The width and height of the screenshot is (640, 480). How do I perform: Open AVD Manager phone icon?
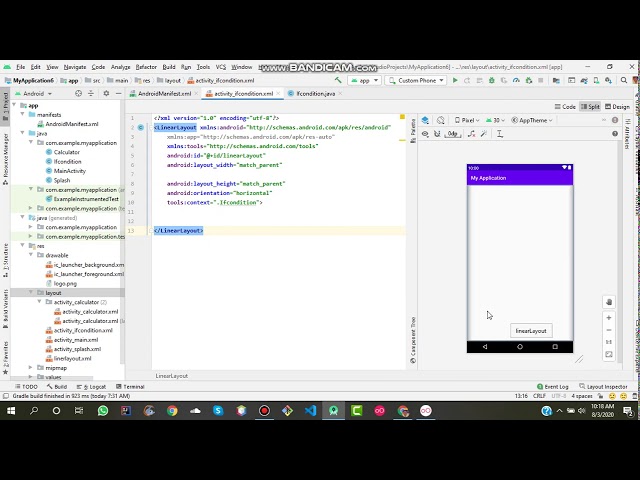(596, 80)
